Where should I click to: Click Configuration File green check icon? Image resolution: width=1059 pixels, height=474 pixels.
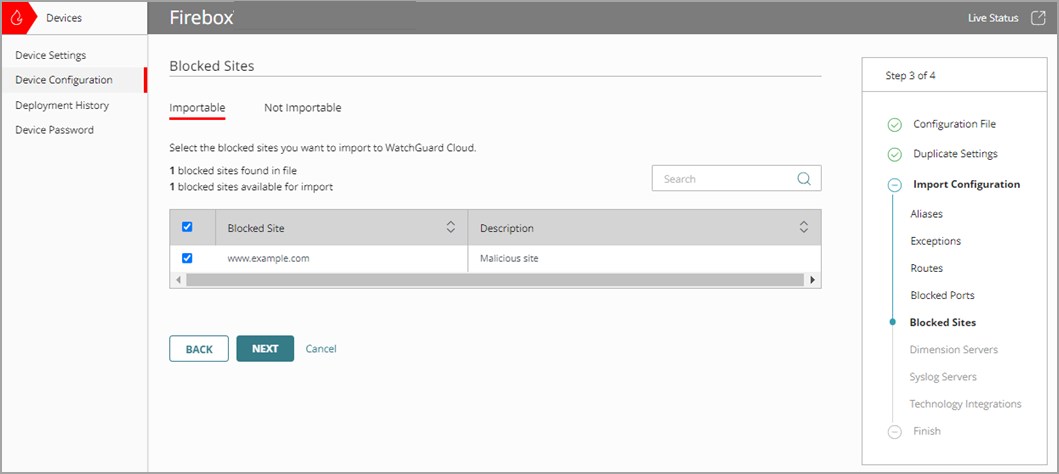click(x=894, y=125)
